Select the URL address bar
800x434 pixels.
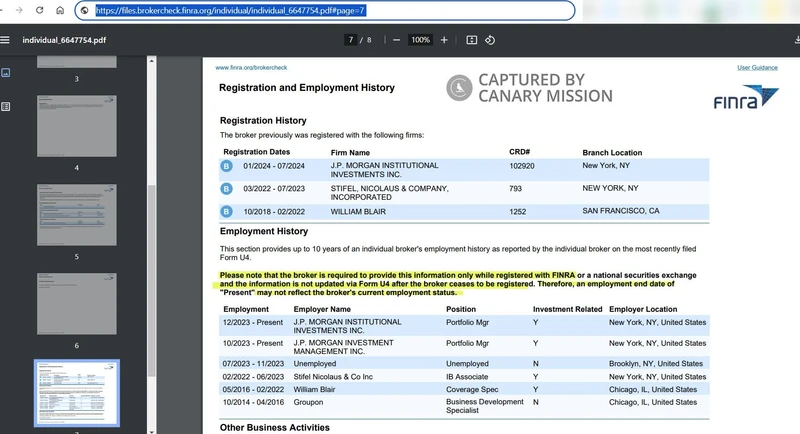[325, 10]
